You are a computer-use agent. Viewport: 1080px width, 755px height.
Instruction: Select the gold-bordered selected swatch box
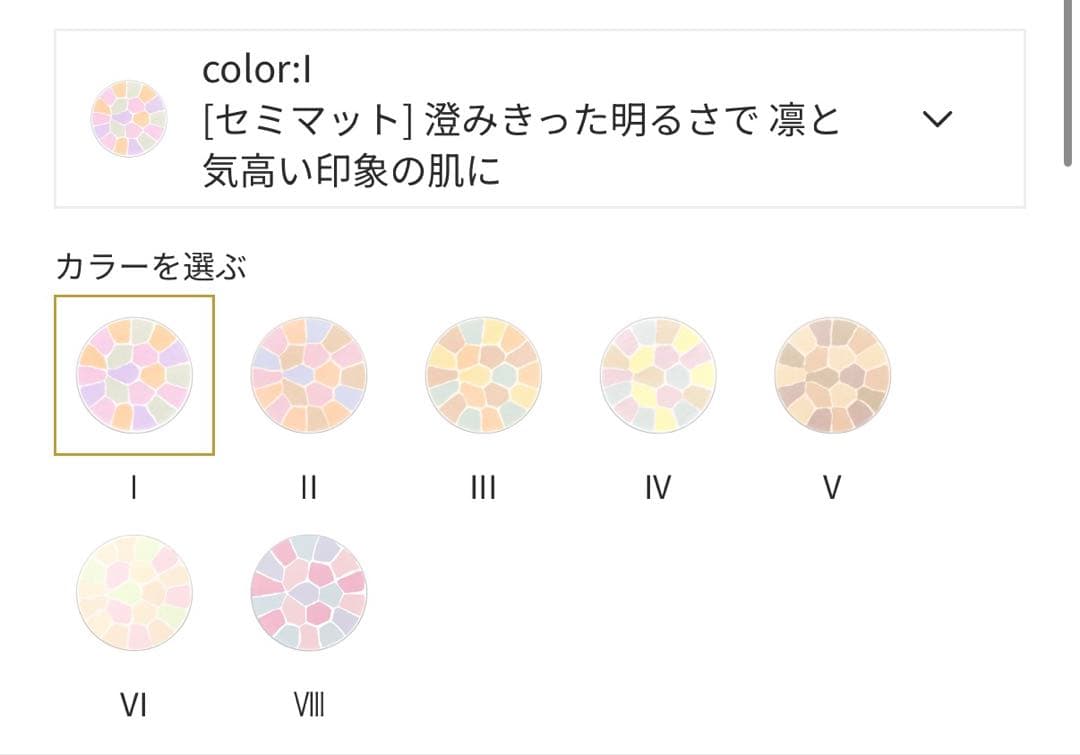(x=135, y=374)
